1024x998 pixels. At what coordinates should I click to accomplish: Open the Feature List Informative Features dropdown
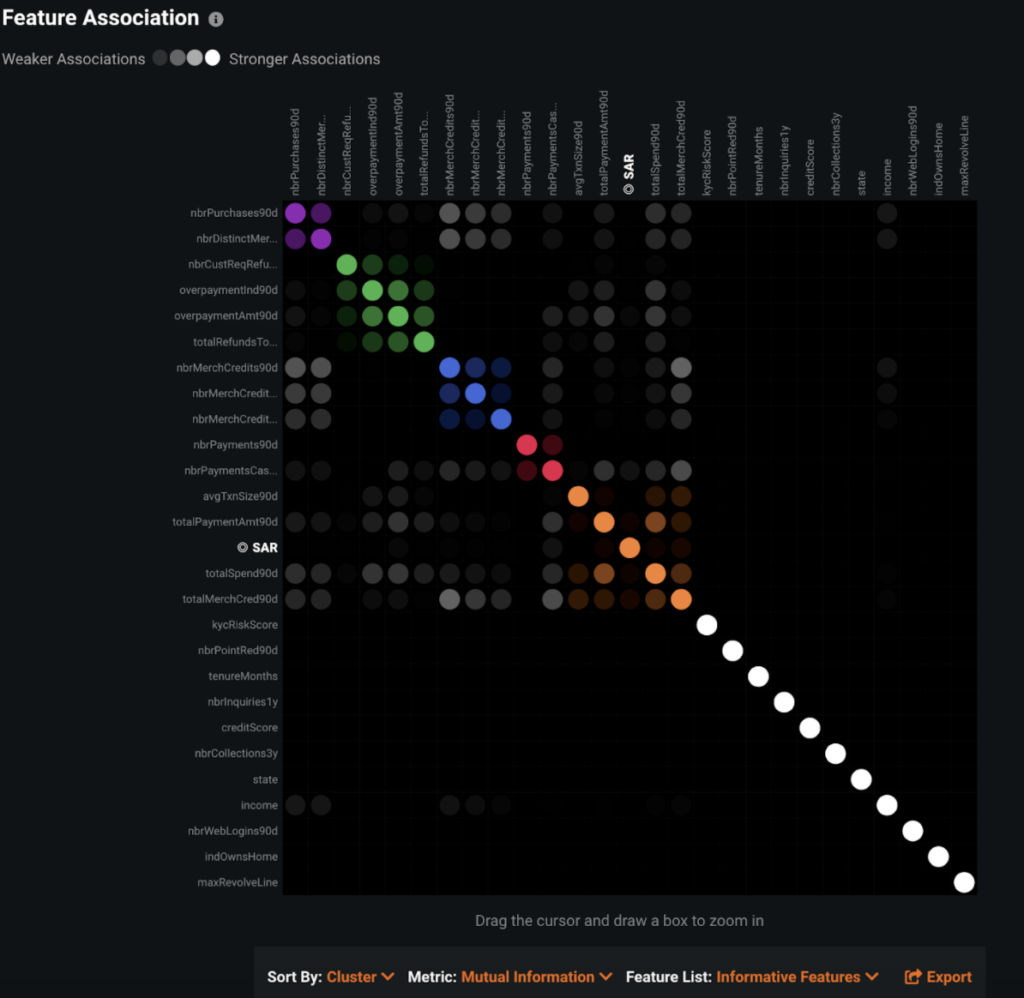[x=797, y=976]
